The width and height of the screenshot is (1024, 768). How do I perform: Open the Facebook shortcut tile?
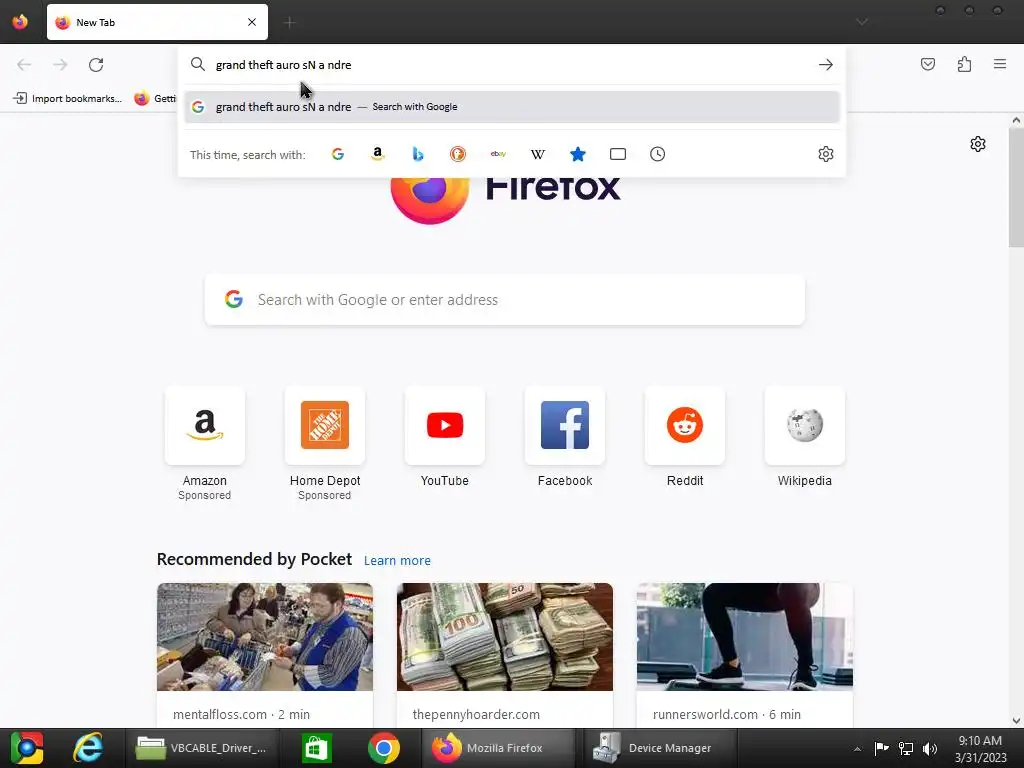coord(565,438)
